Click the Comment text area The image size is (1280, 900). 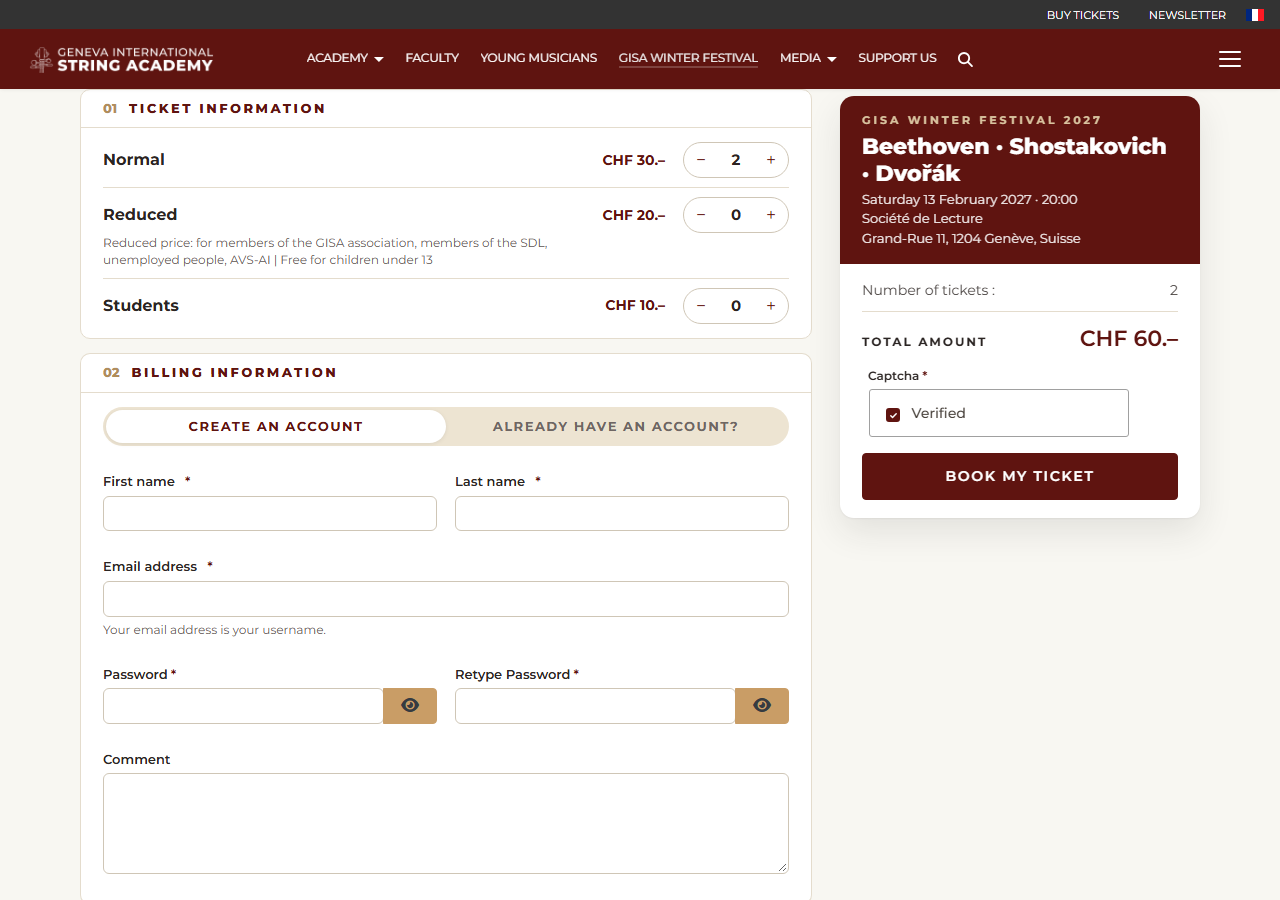tap(446, 823)
